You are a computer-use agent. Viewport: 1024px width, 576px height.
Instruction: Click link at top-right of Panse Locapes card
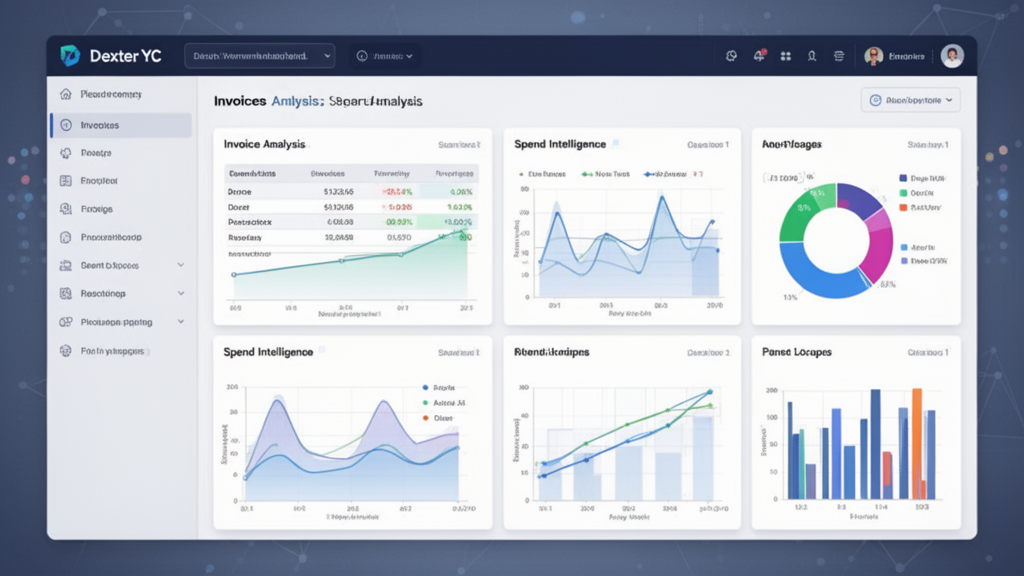(x=928, y=353)
